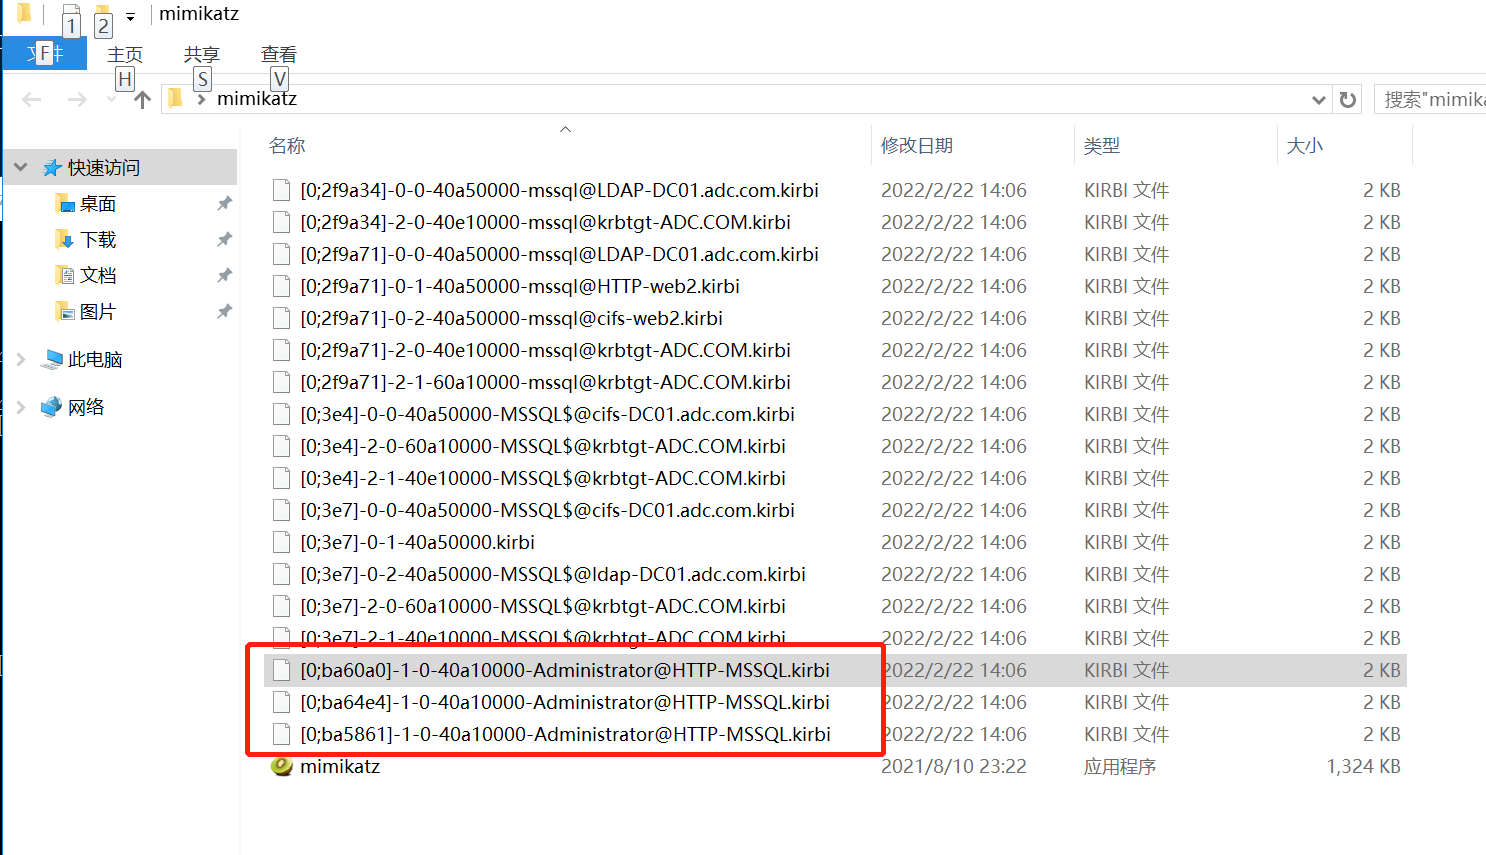Image resolution: width=1486 pixels, height=855 pixels.
Task: Select [0;3e4]-0-0 MSSQL$@cifs-DC01 file
Action: pos(547,414)
